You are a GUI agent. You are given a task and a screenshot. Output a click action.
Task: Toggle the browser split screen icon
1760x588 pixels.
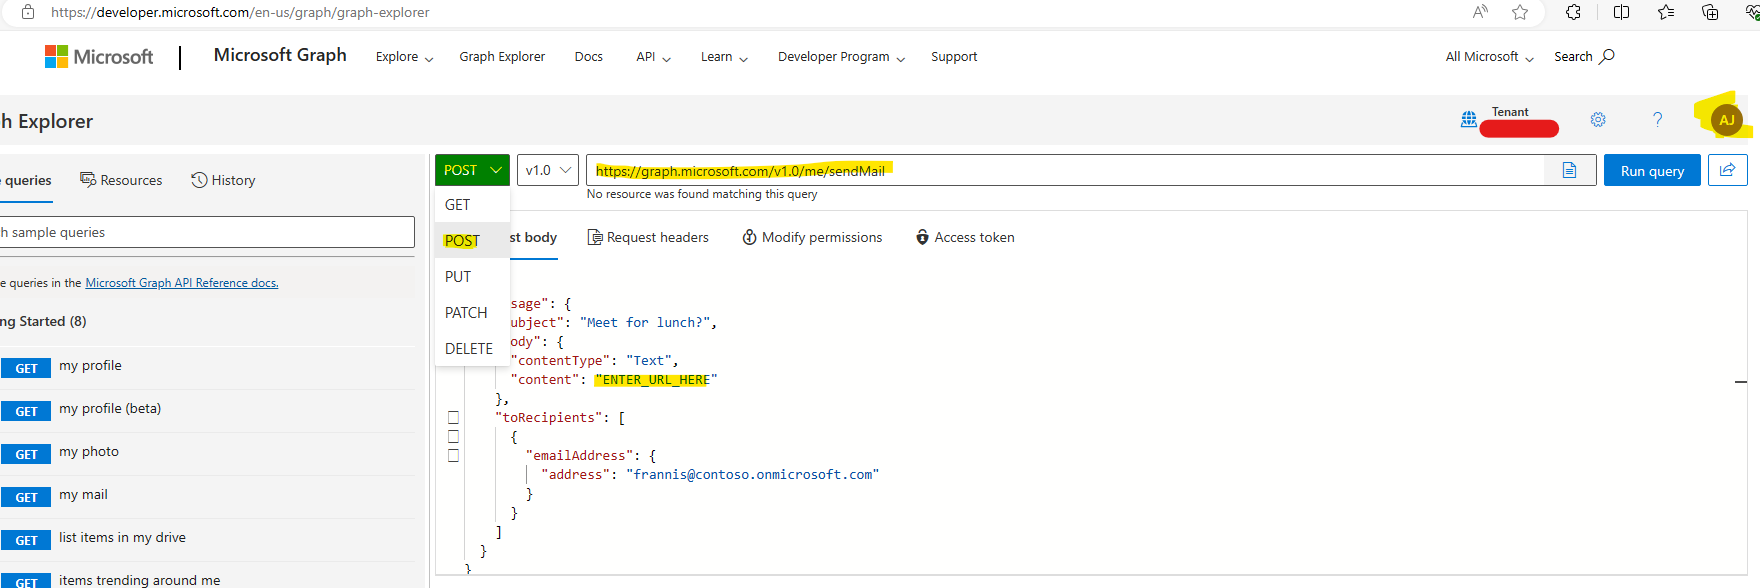point(1621,12)
